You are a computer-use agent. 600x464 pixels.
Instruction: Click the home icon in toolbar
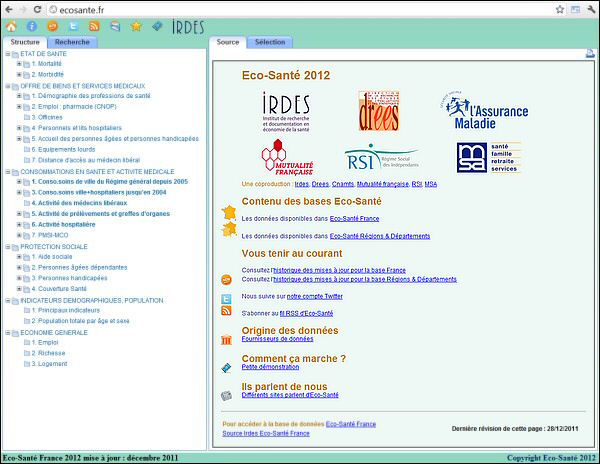11,26
